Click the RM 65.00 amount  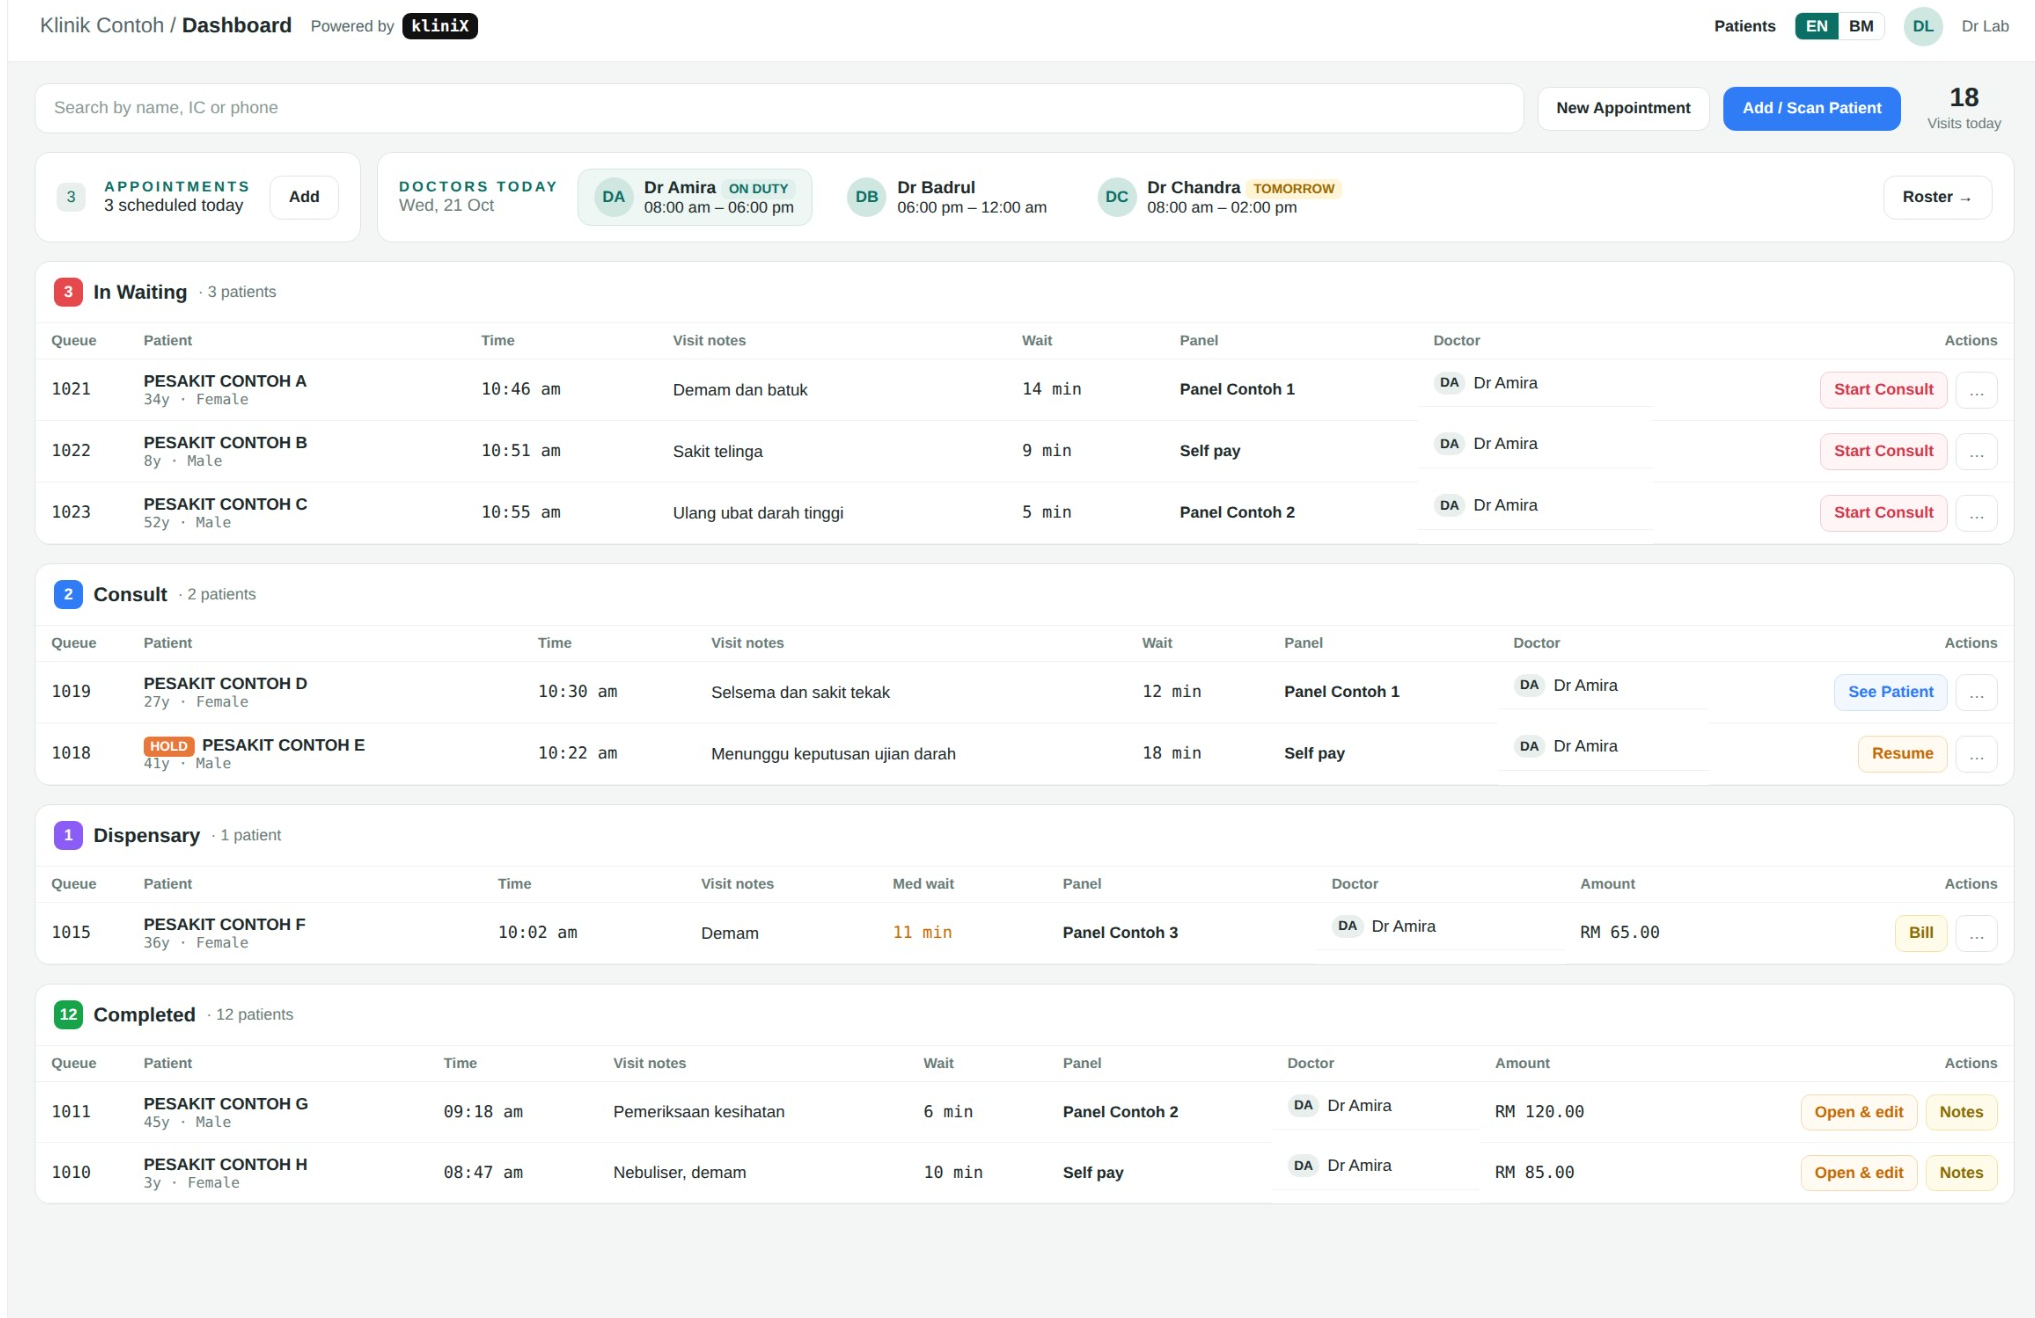[1619, 933]
